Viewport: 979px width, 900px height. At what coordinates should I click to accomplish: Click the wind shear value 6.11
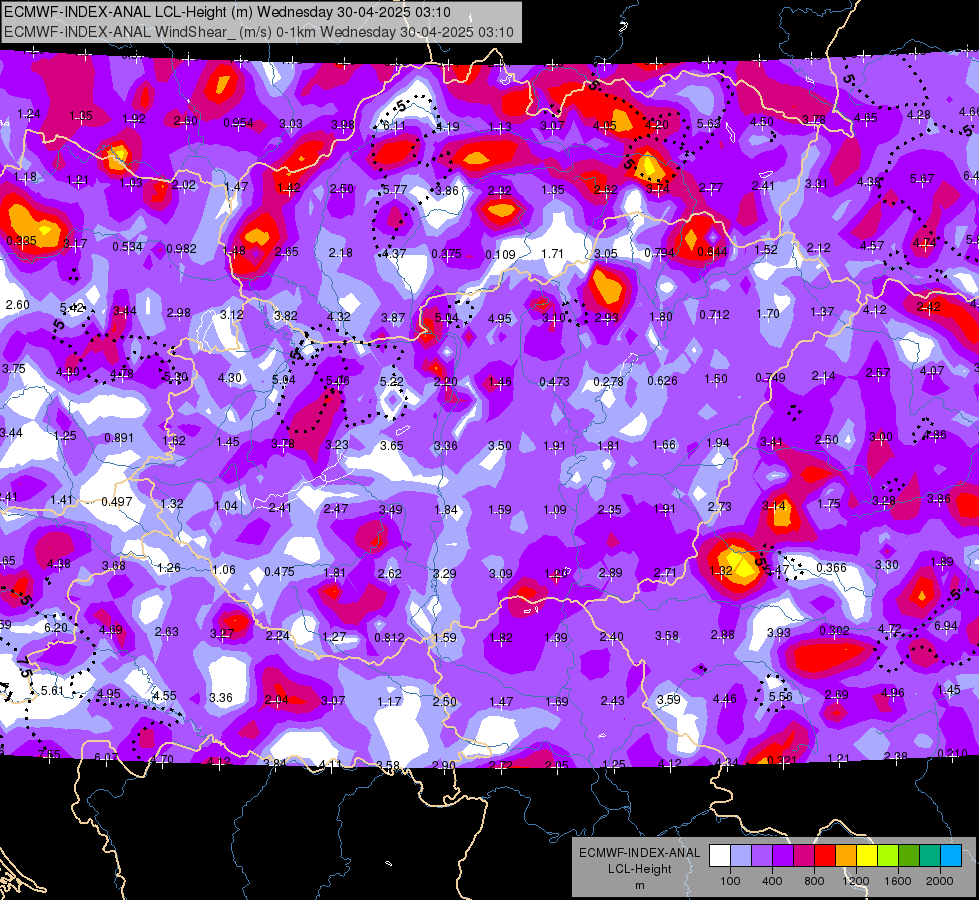point(394,126)
